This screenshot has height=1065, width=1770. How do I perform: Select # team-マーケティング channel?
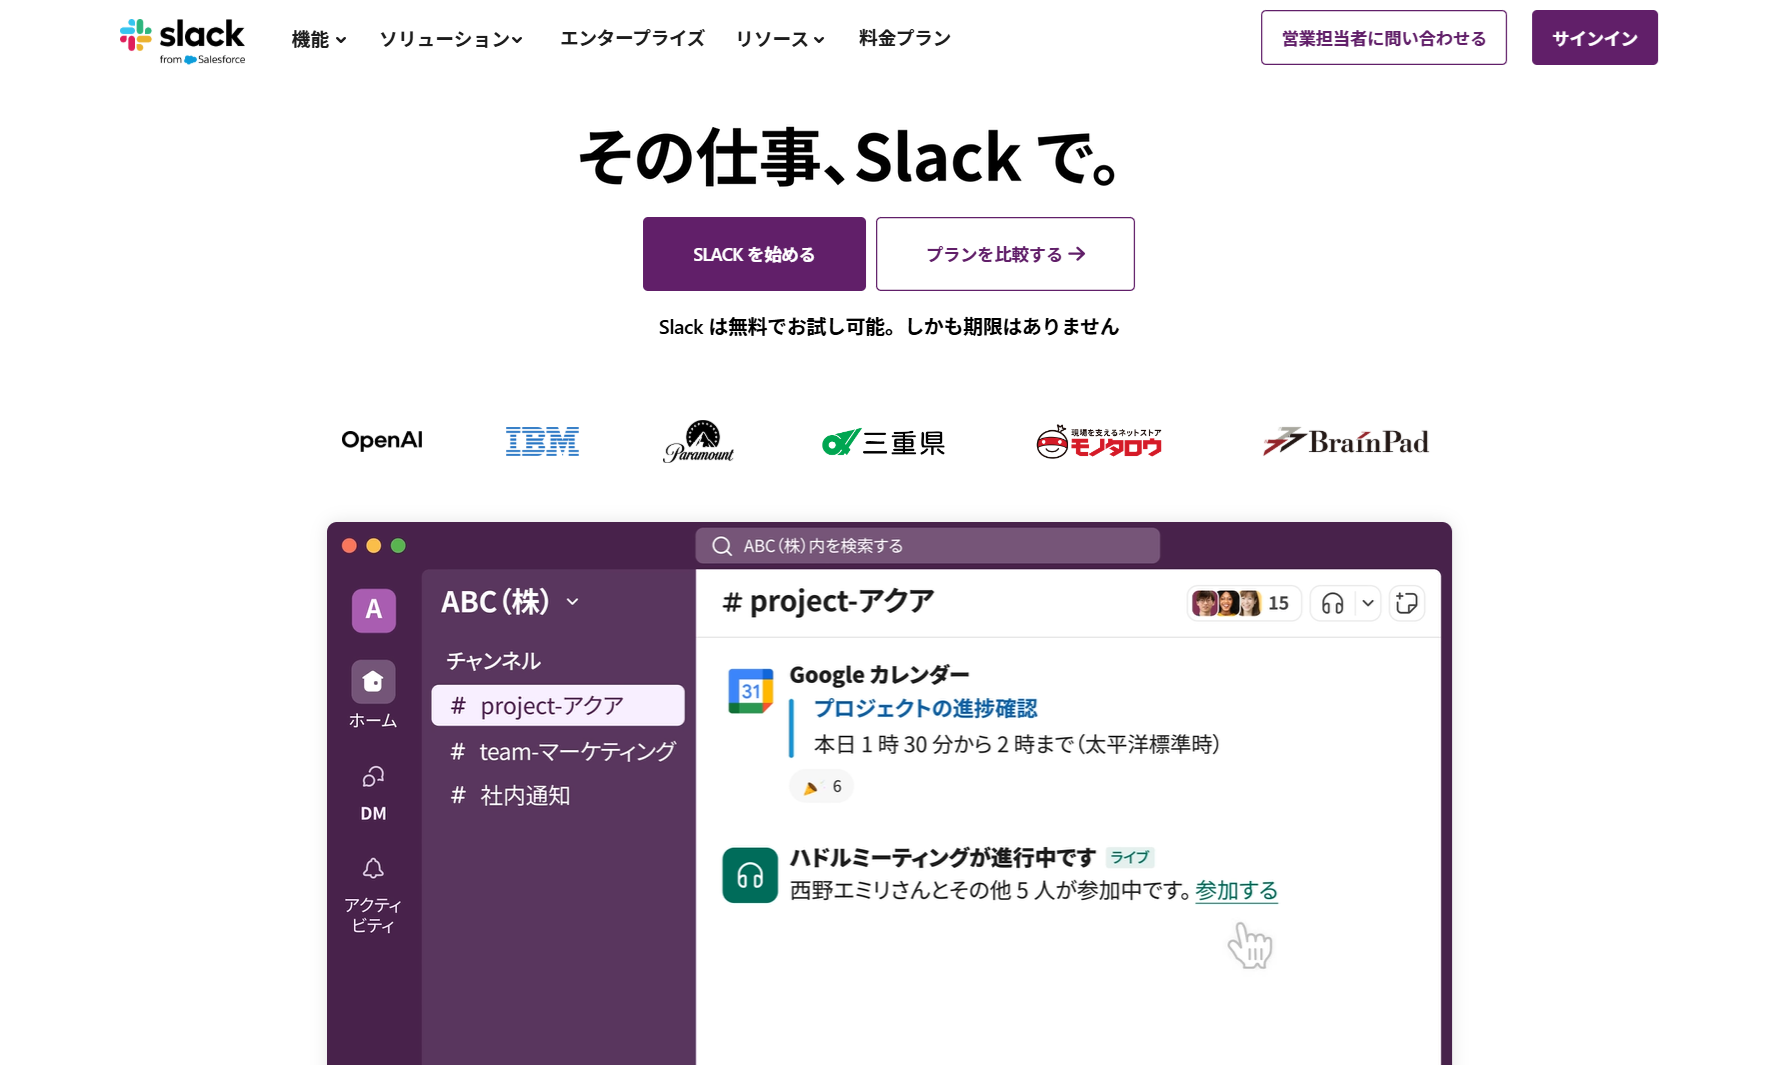563,751
